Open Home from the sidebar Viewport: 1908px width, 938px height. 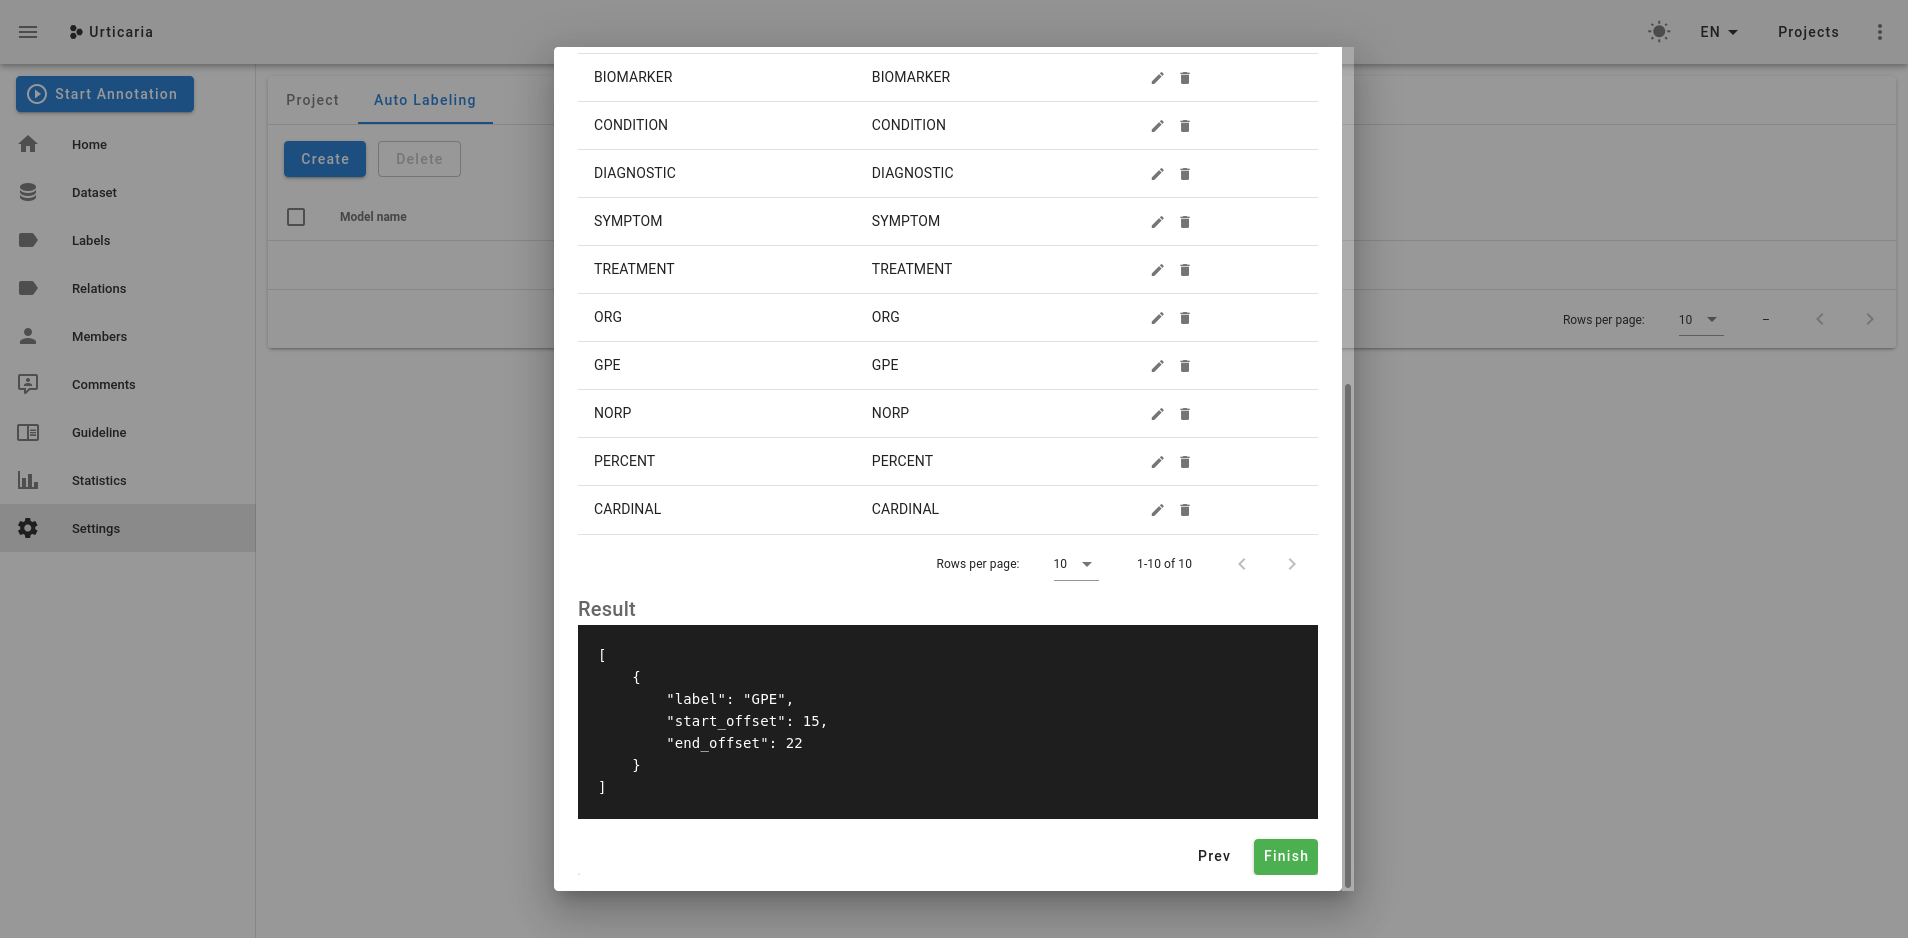click(x=128, y=144)
